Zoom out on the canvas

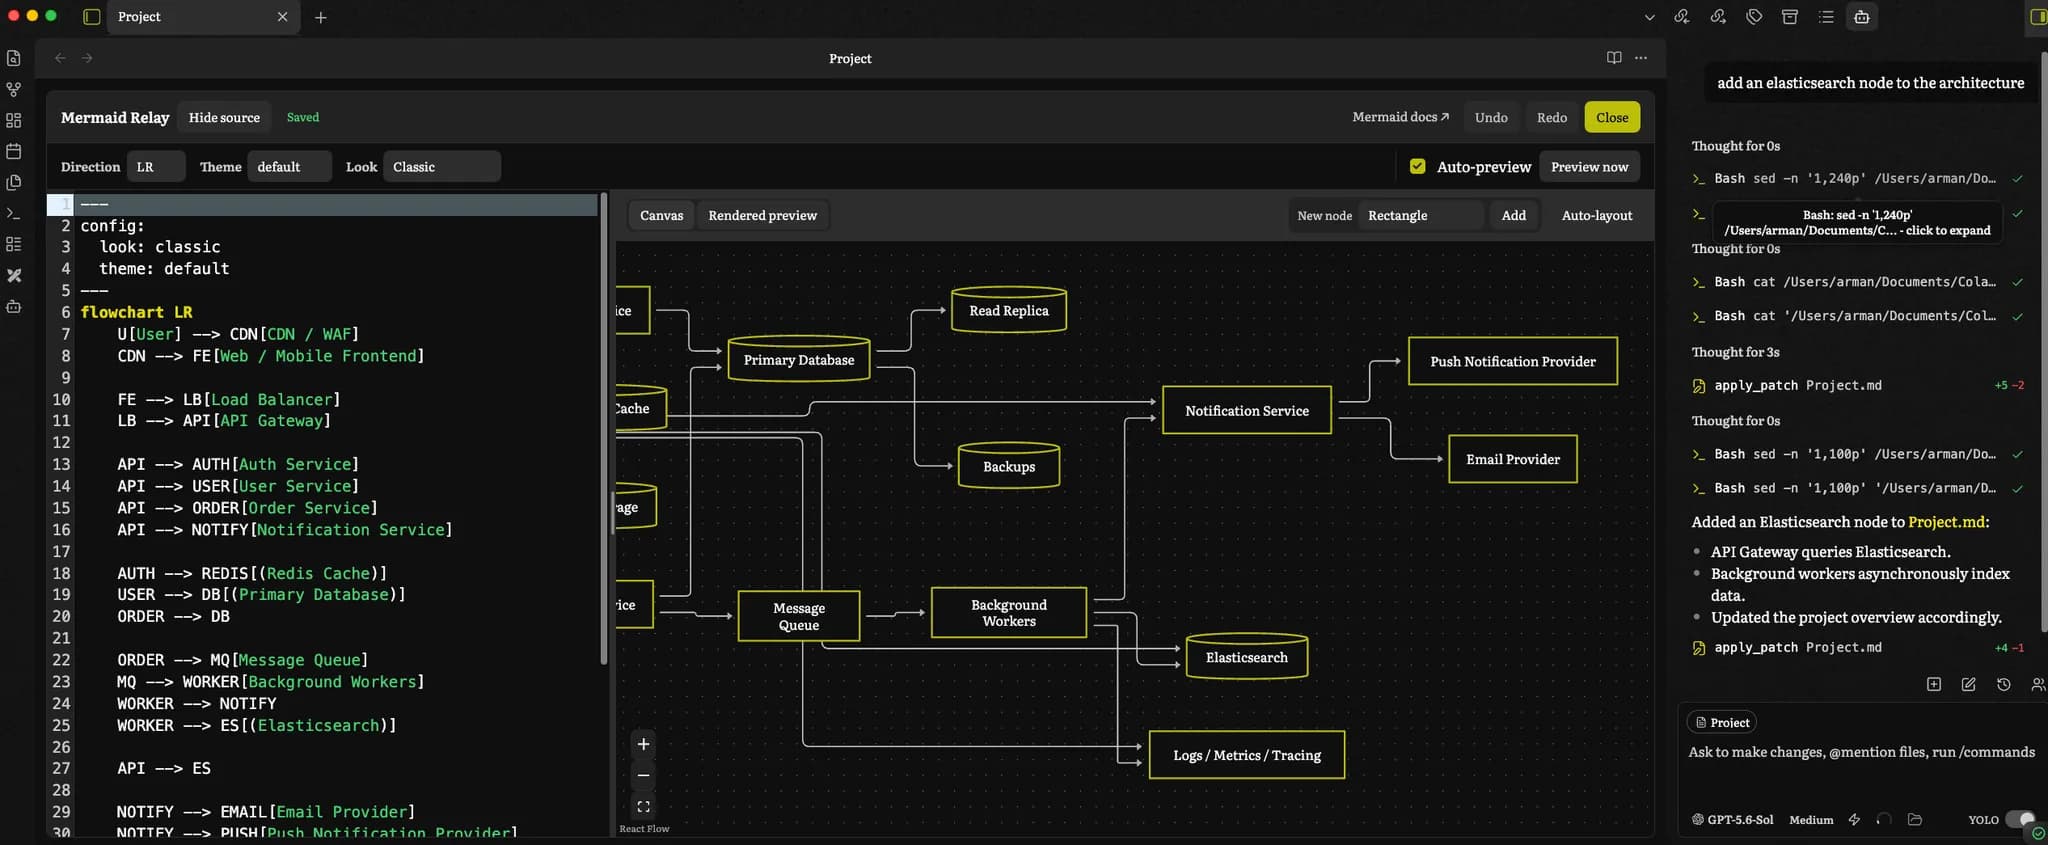(644, 775)
